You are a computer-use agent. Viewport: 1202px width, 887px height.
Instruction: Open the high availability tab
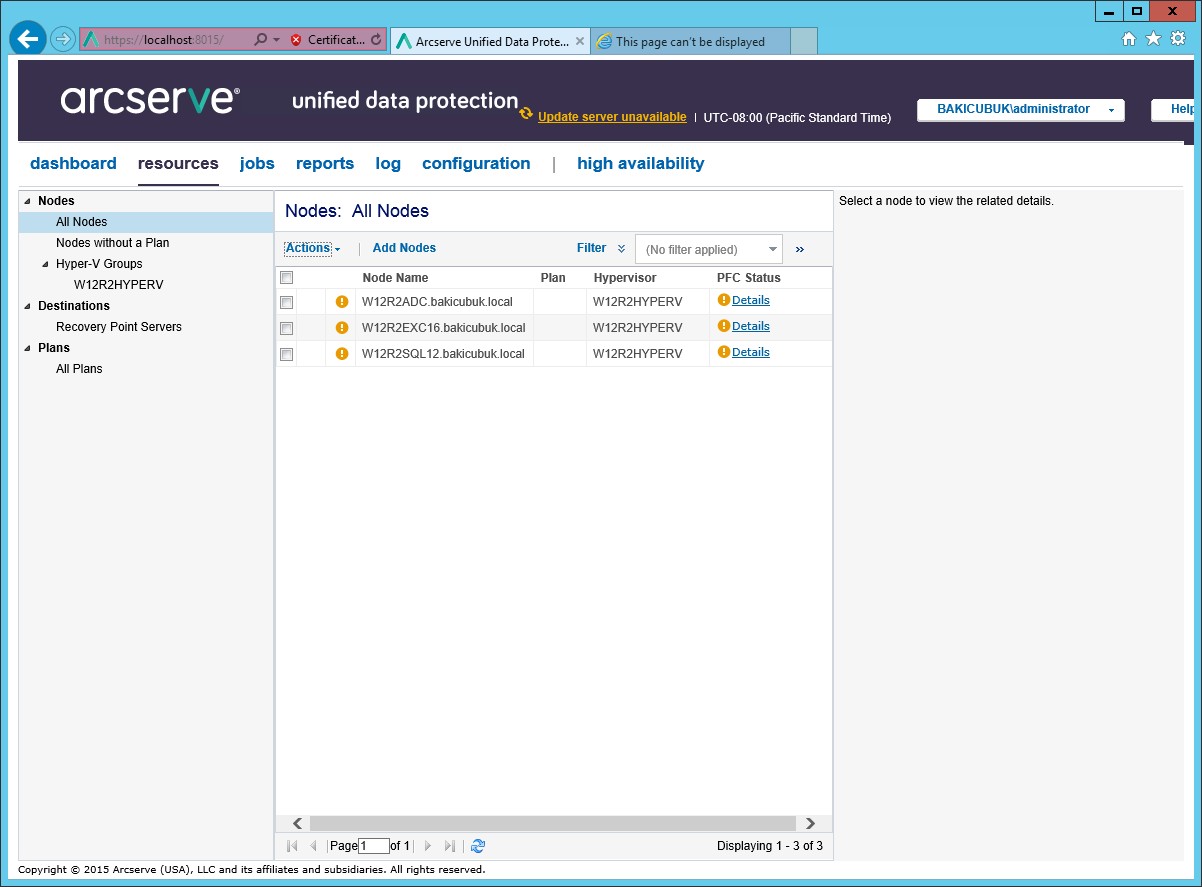pos(641,163)
